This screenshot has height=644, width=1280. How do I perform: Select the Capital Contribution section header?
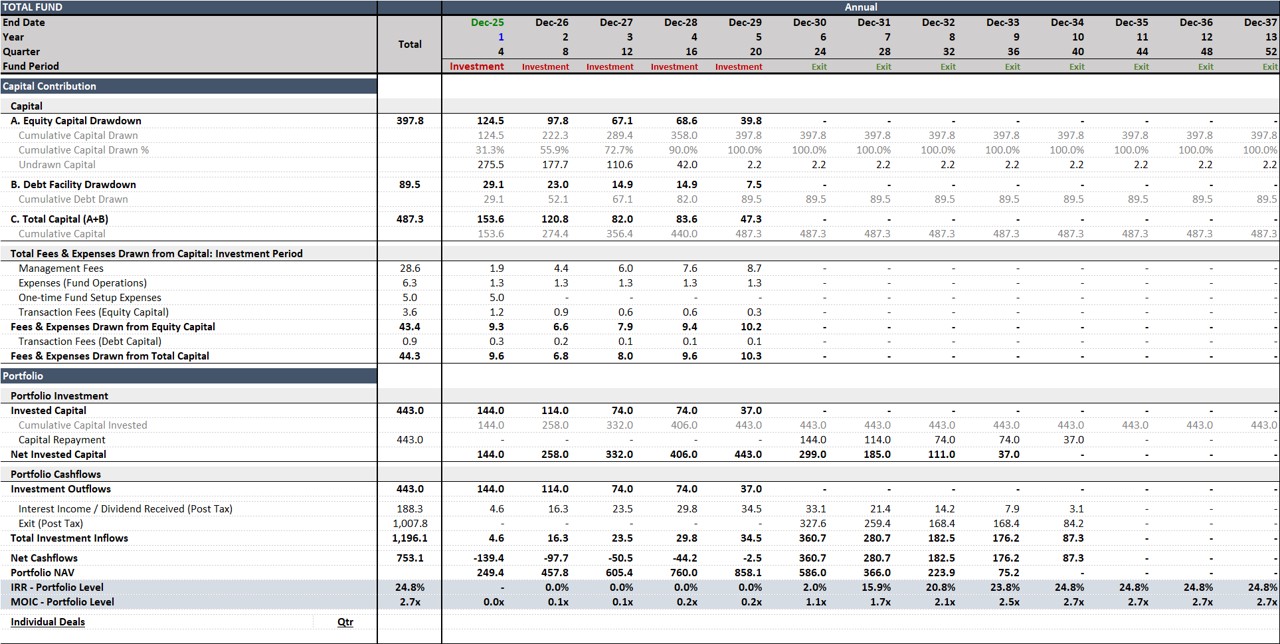188,86
